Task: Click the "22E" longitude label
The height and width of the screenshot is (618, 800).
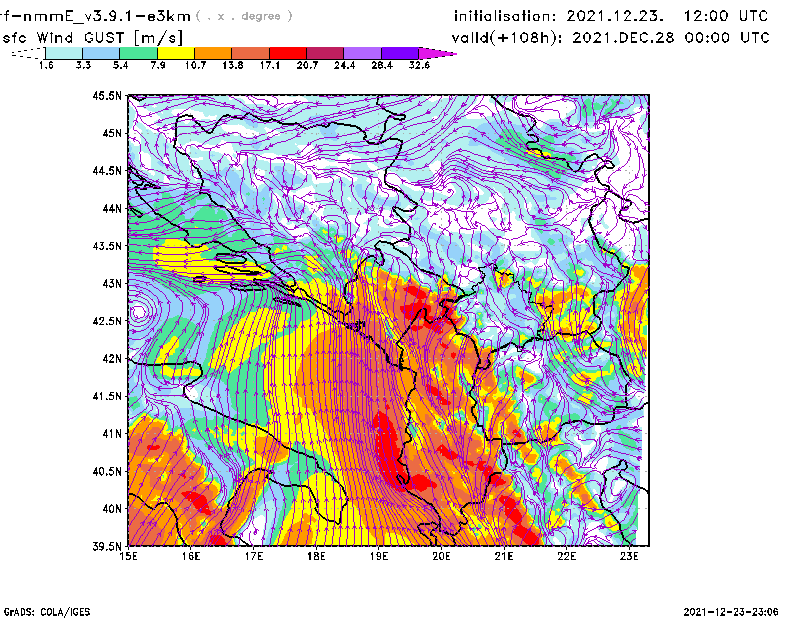Action: pos(567,556)
